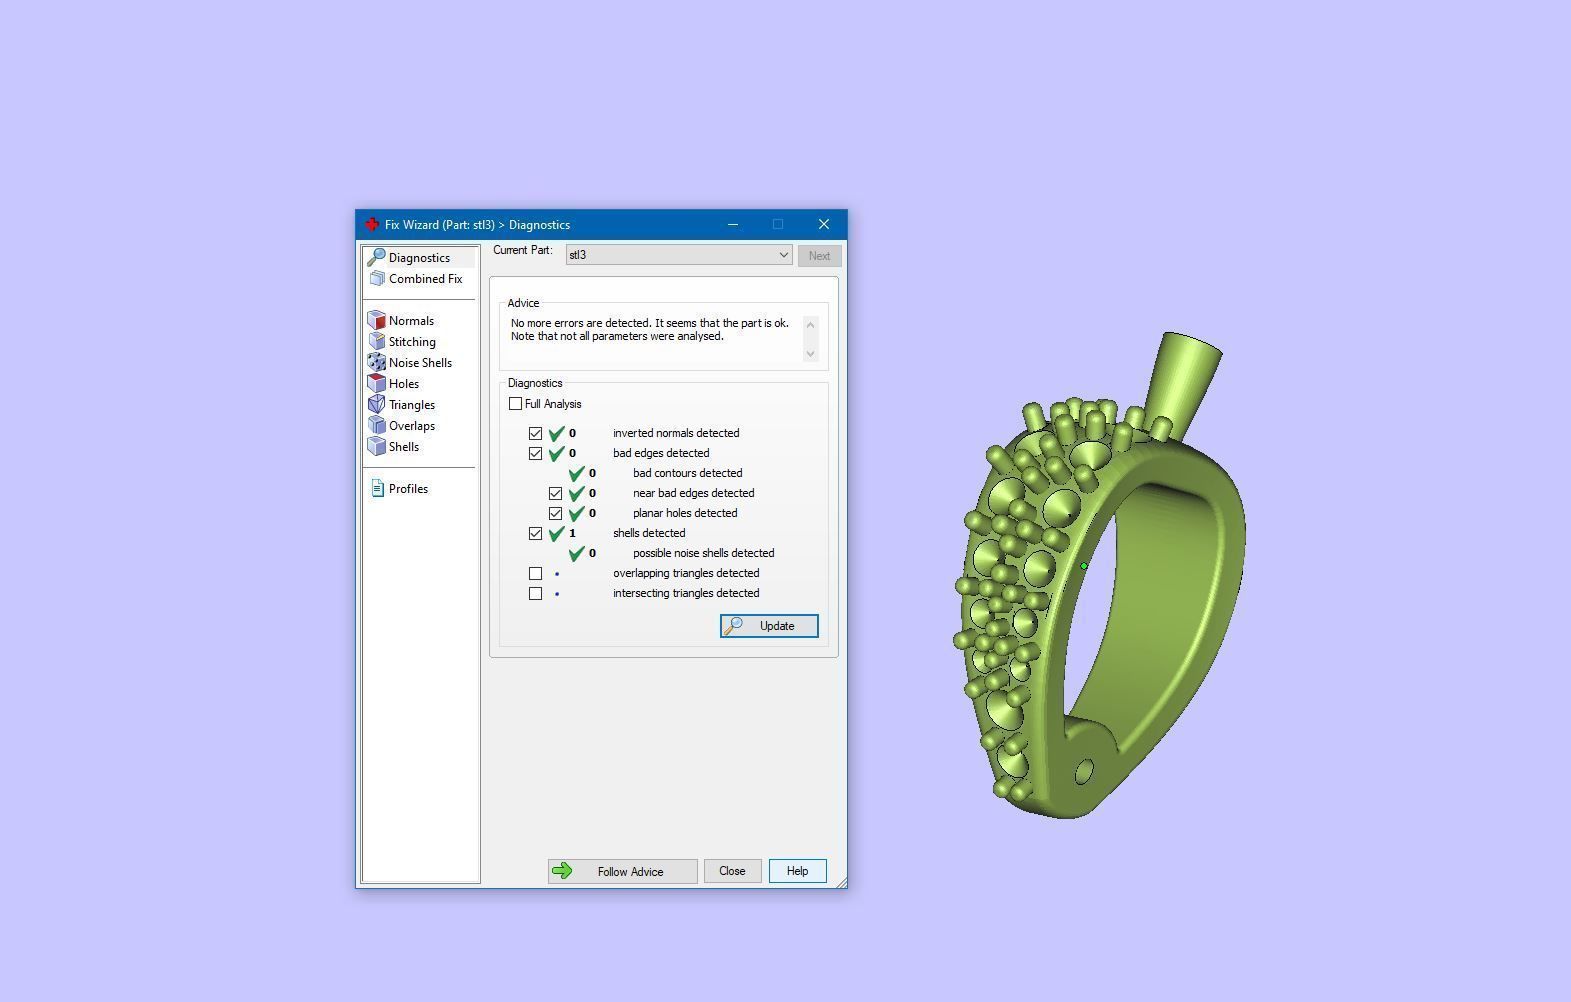Click the Advice message text
The image size is (1571, 1002).
click(649, 330)
